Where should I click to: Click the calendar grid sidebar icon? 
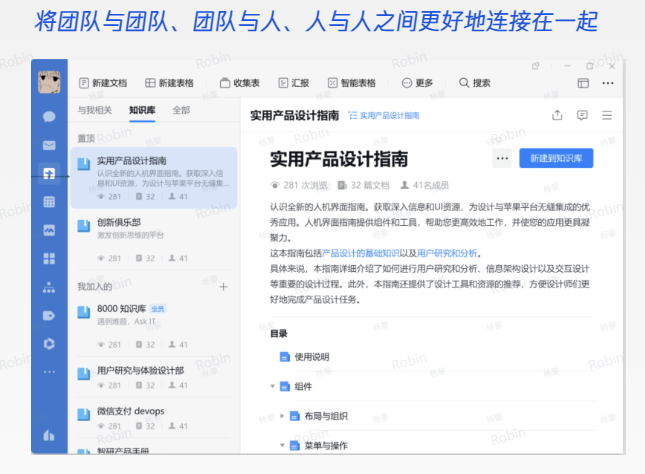pos(49,202)
